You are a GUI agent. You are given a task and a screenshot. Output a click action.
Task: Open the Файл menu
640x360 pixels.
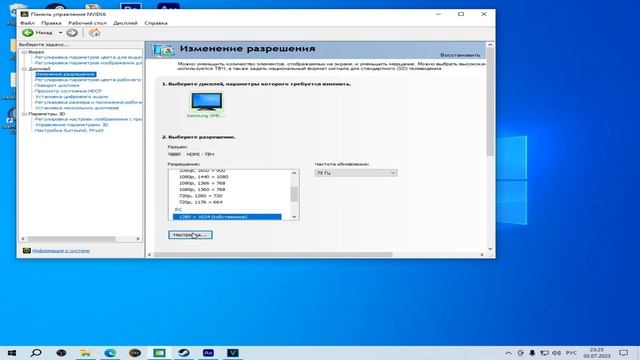pyautogui.click(x=27, y=23)
